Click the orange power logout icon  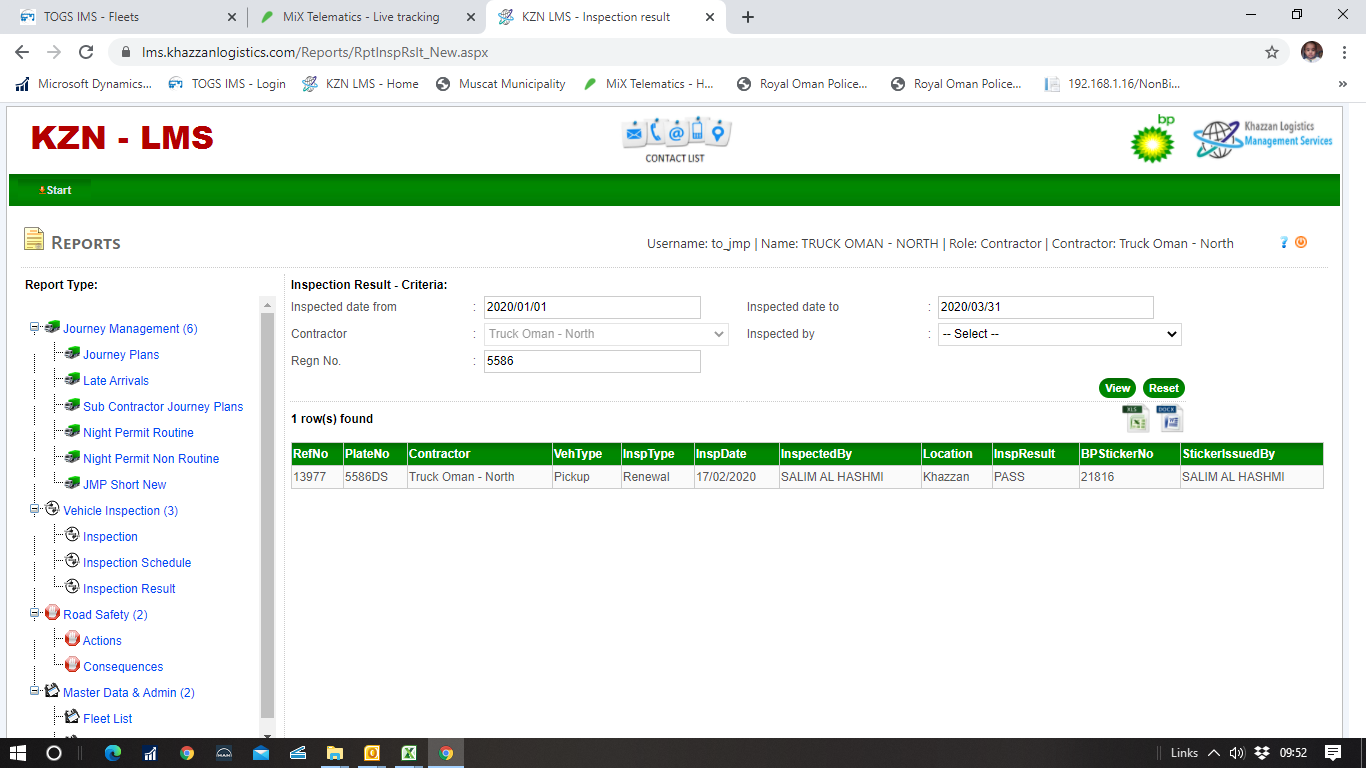(1301, 242)
